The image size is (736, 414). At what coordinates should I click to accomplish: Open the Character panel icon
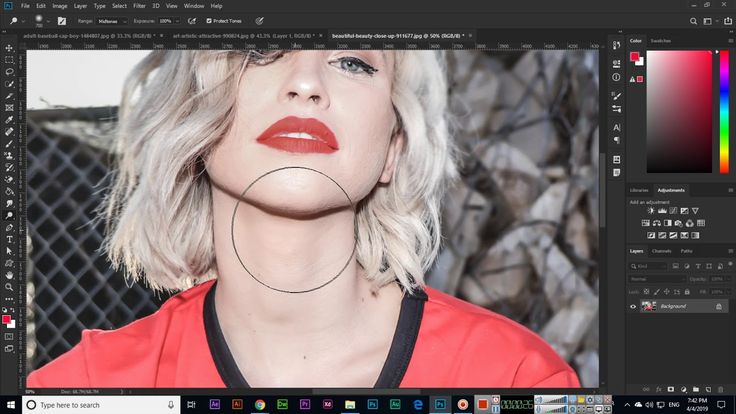click(x=616, y=127)
